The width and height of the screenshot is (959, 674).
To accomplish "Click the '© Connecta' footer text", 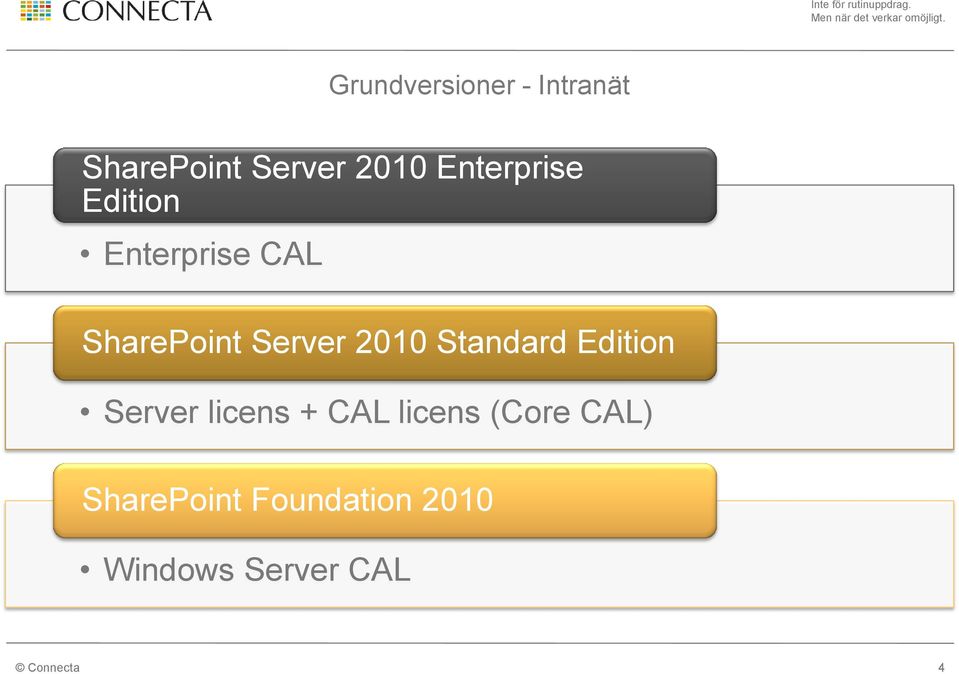I will point(48,667).
